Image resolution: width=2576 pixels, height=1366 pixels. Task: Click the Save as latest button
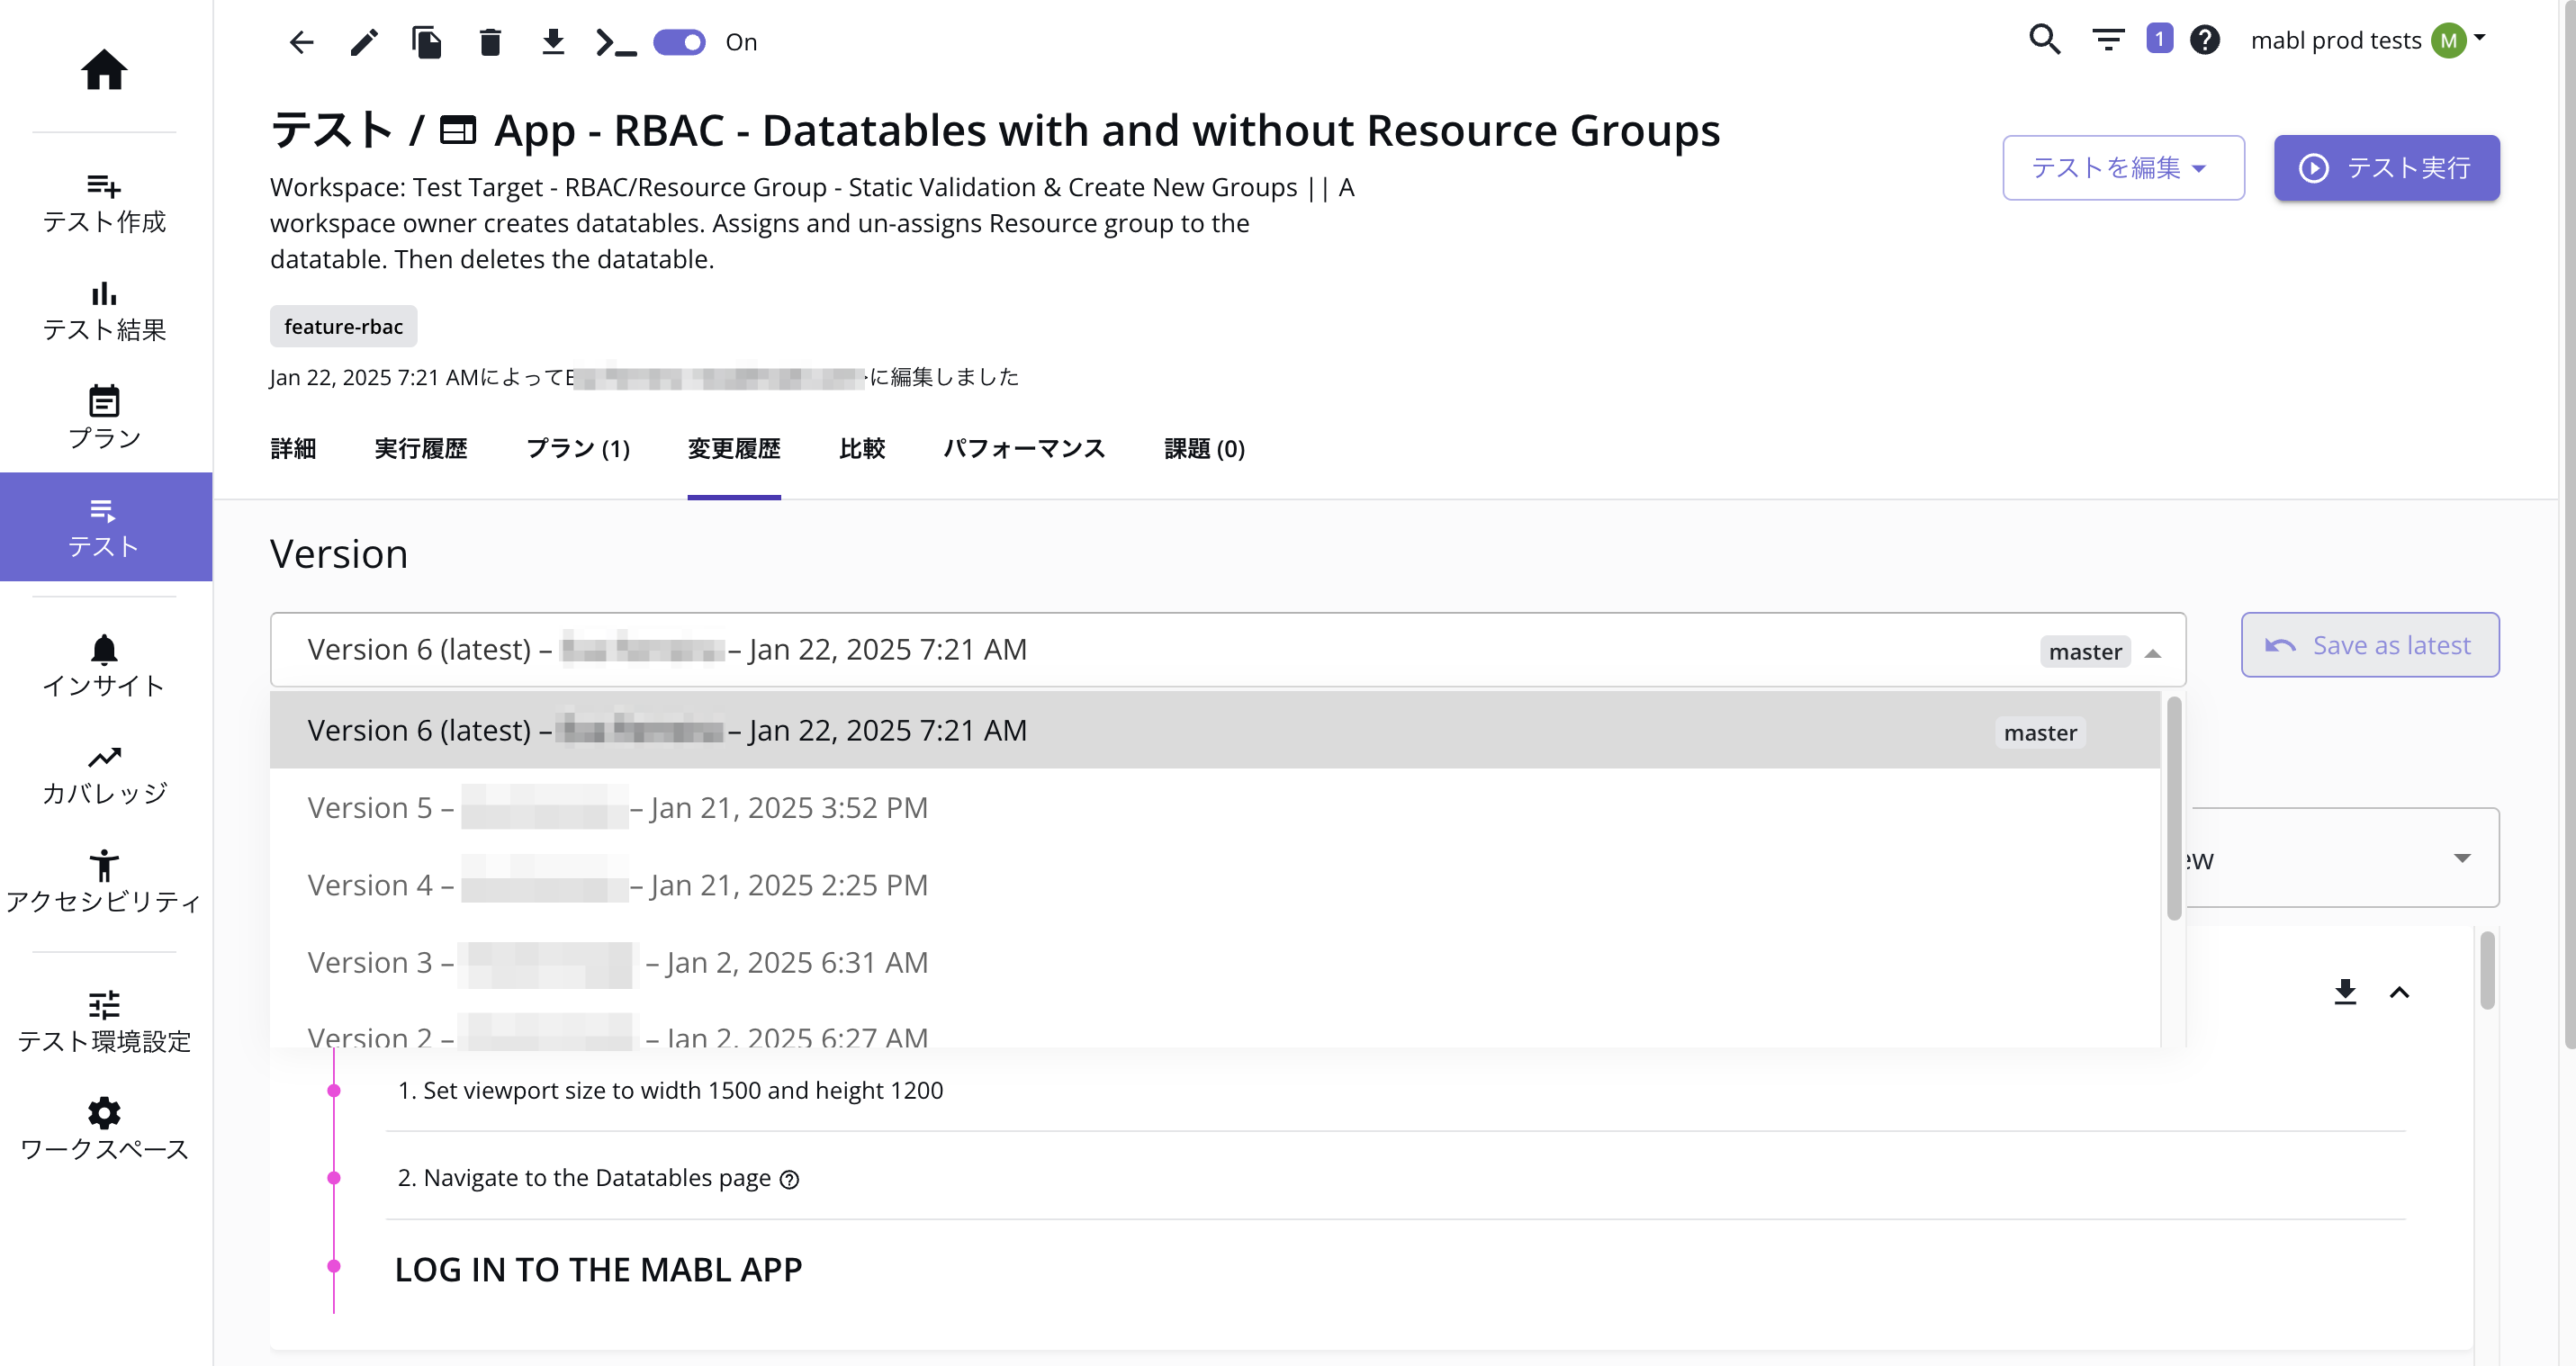[2369, 645]
